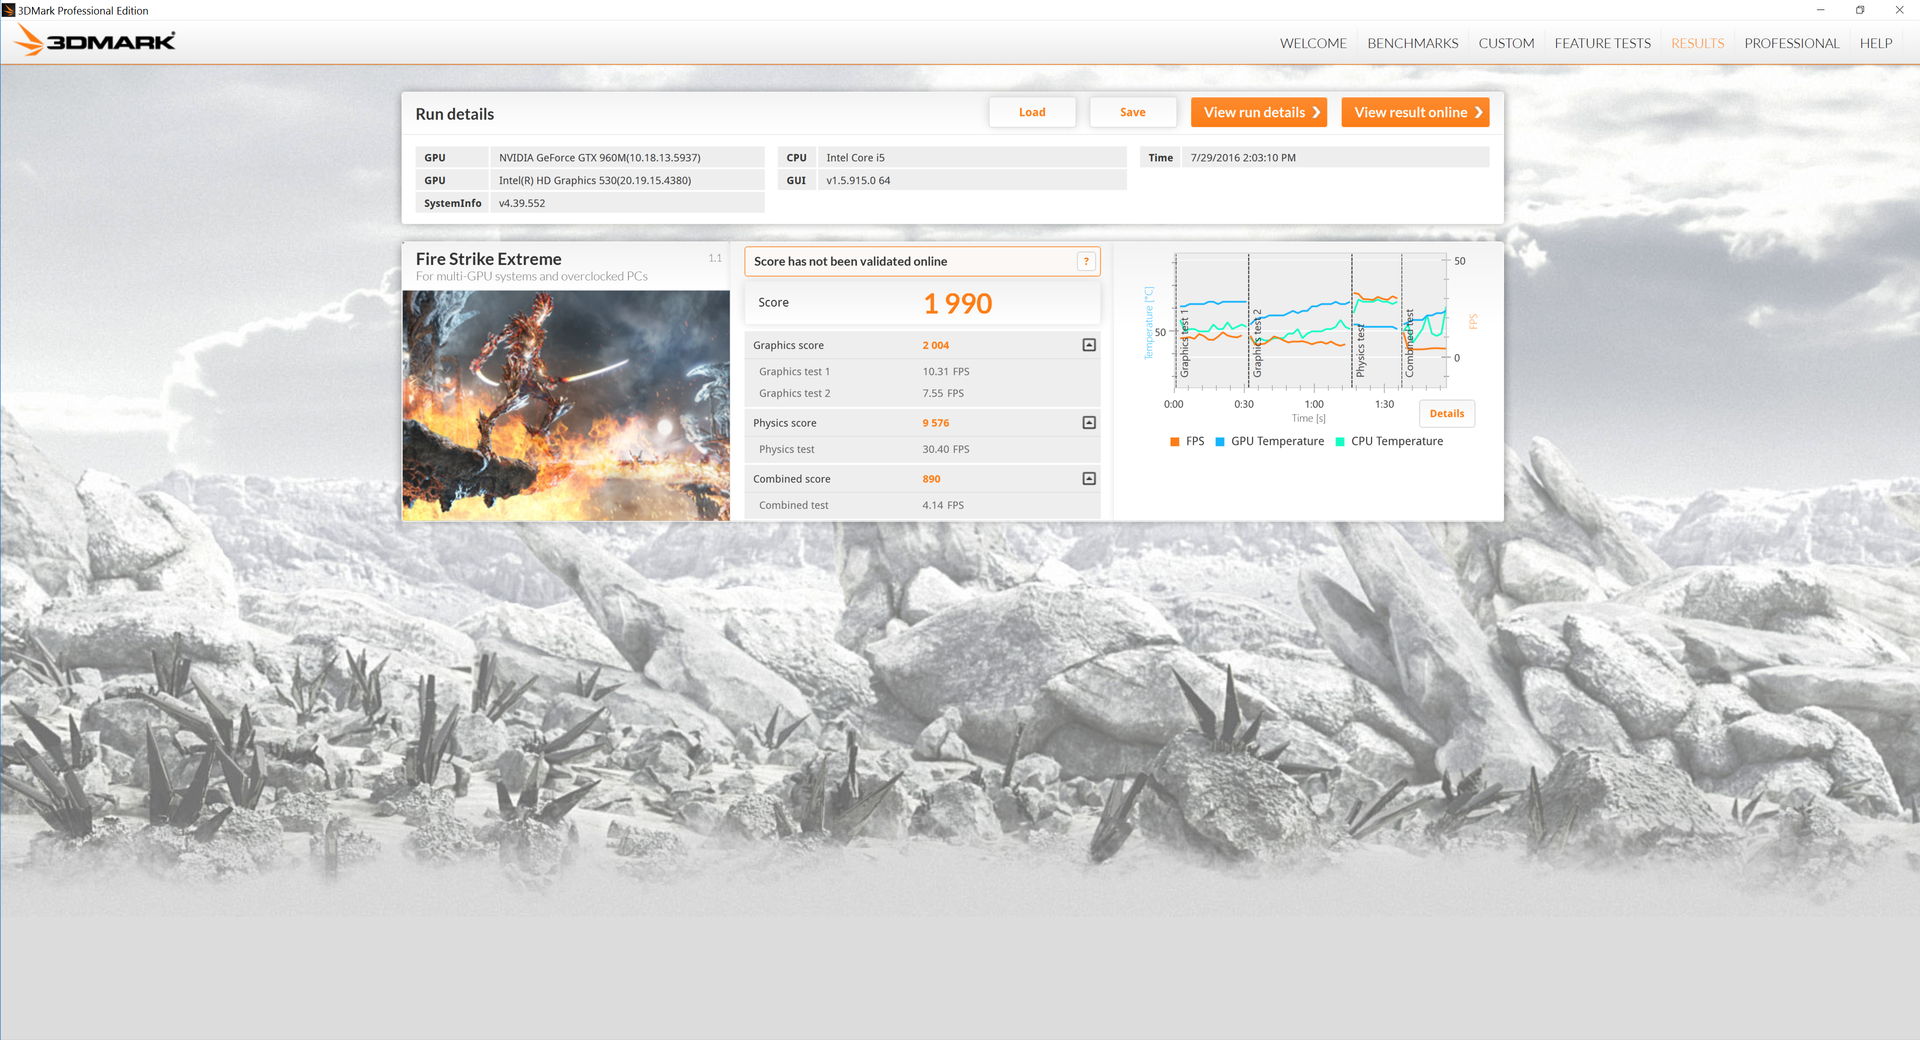Click the Load button
This screenshot has height=1040, width=1920.
pyautogui.click(x=1032, y=112)
